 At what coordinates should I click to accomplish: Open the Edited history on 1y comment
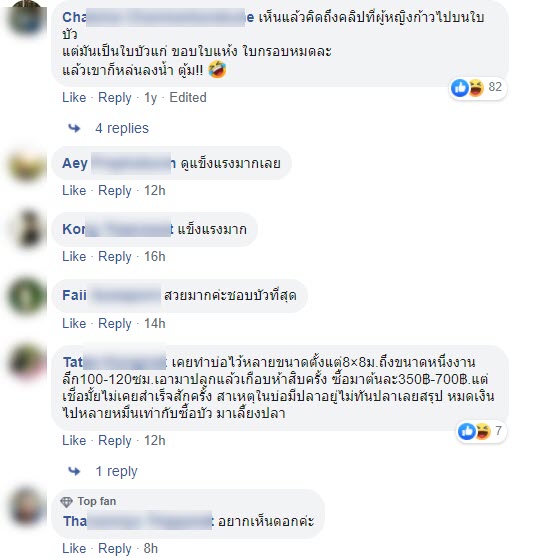pyautogui.click(x=188, y=98)
